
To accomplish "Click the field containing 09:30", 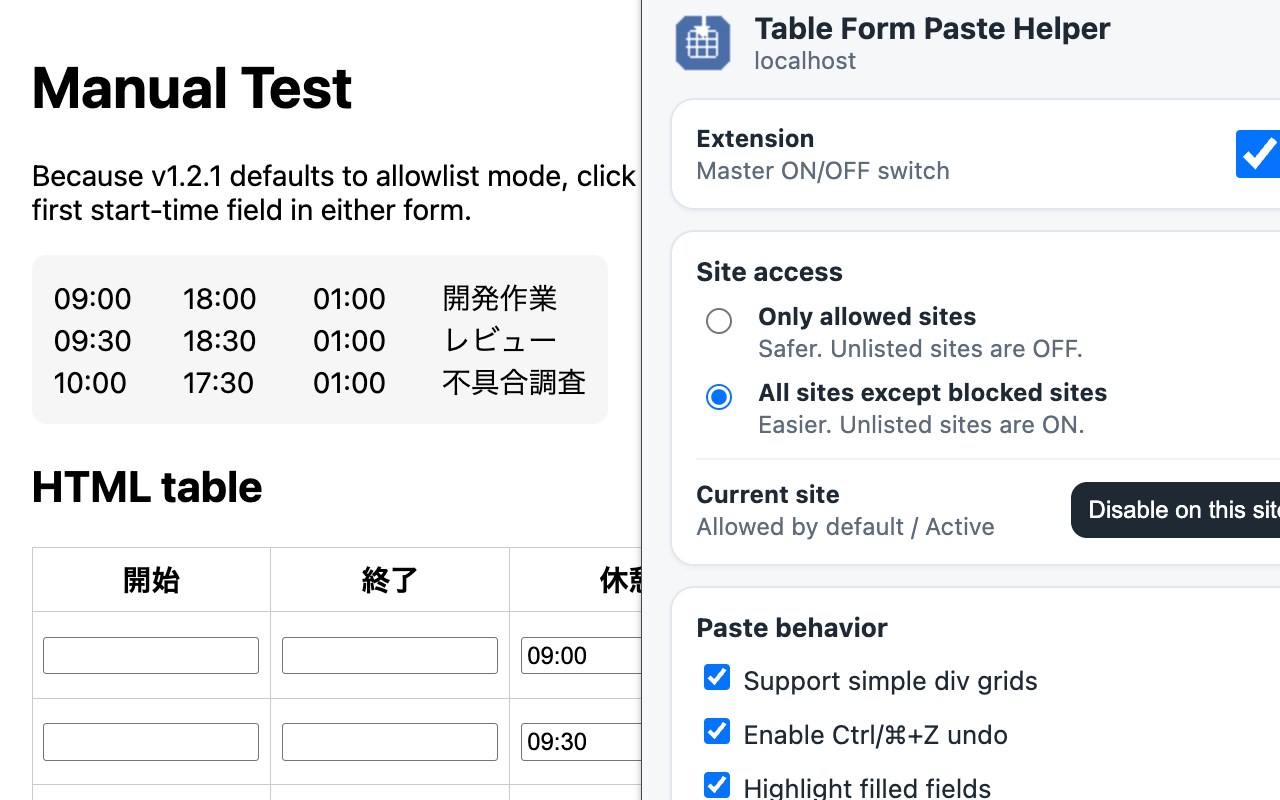I will click(581, 741).
